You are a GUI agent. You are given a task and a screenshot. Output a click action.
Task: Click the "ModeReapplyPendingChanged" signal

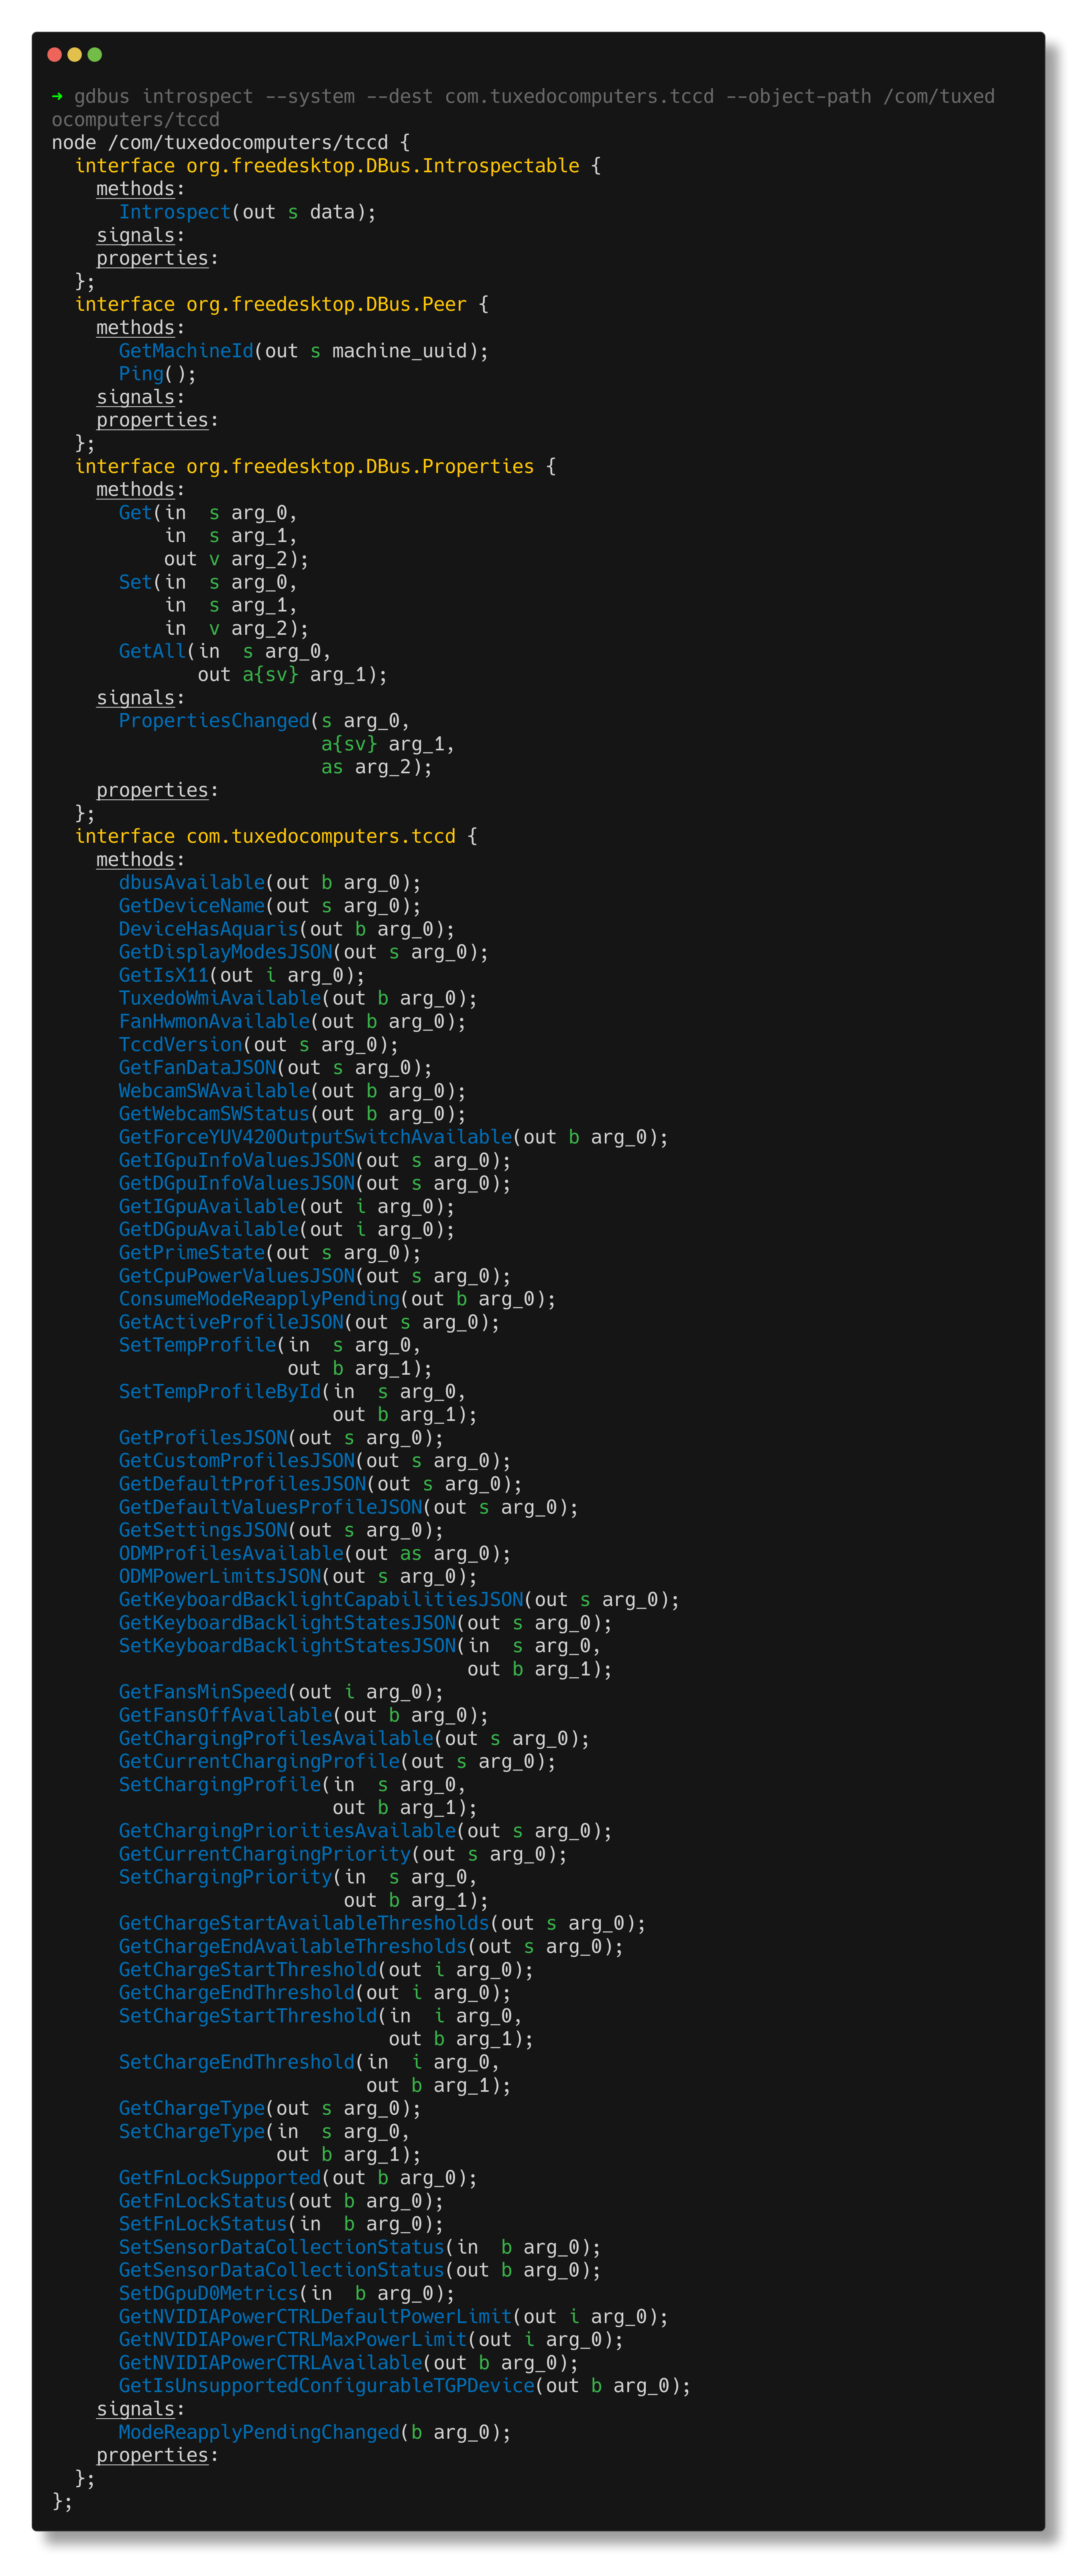pos(259,2432)
